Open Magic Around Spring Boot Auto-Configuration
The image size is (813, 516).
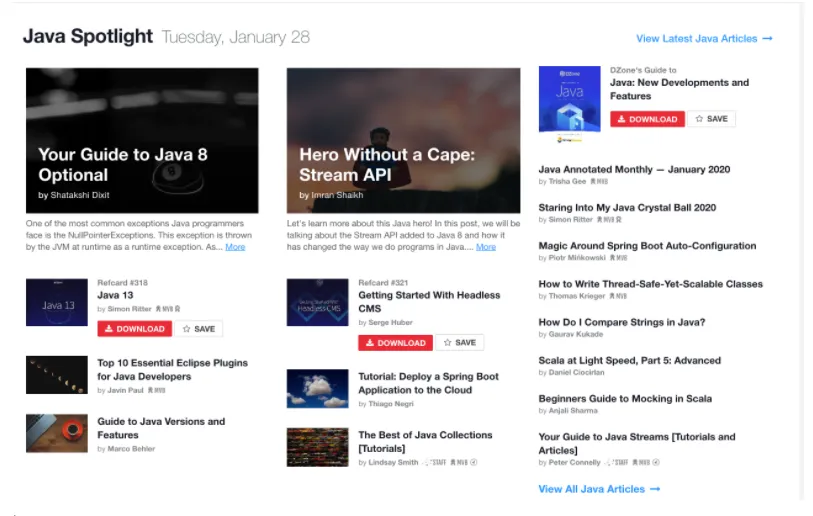[x=647, y=246]
